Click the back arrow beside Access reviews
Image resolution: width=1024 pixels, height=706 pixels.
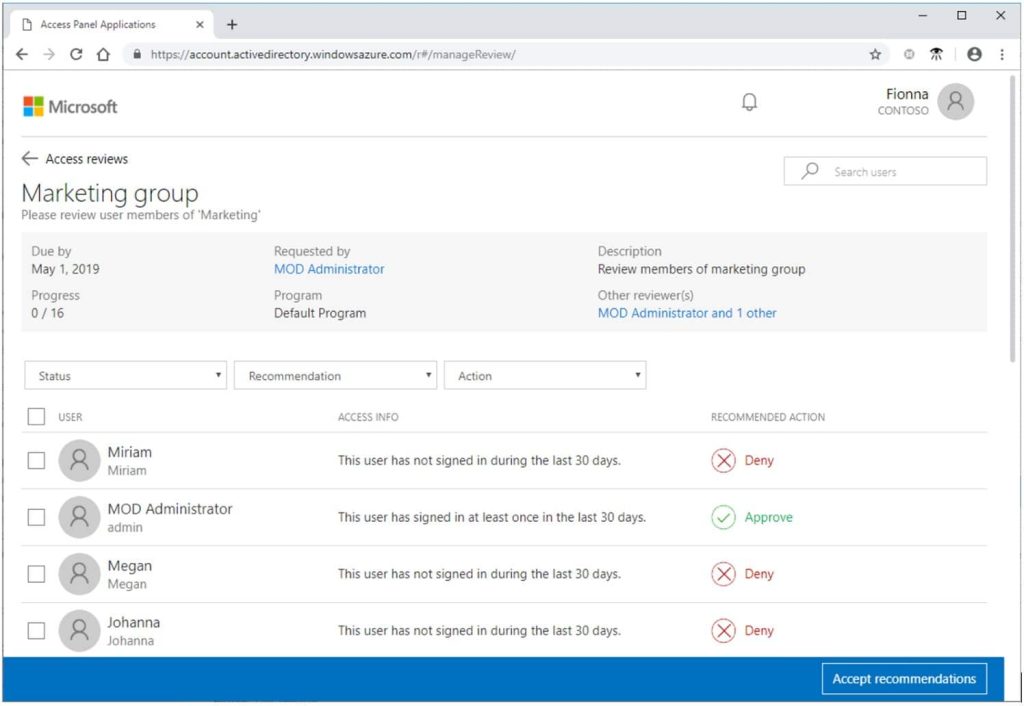[29, 159]
